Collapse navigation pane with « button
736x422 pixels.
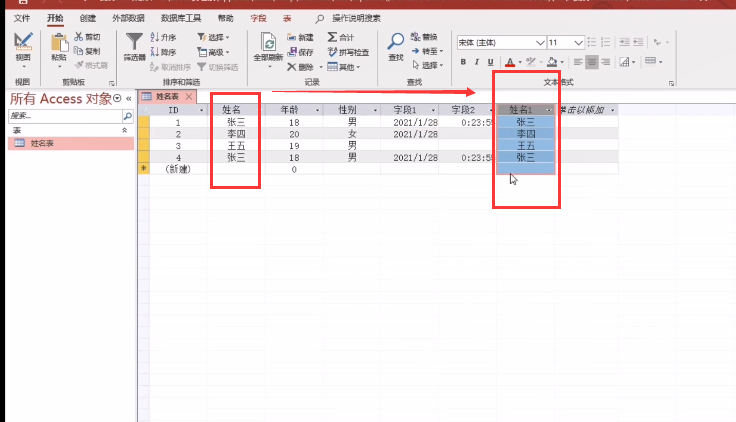[x=129, y=99]
